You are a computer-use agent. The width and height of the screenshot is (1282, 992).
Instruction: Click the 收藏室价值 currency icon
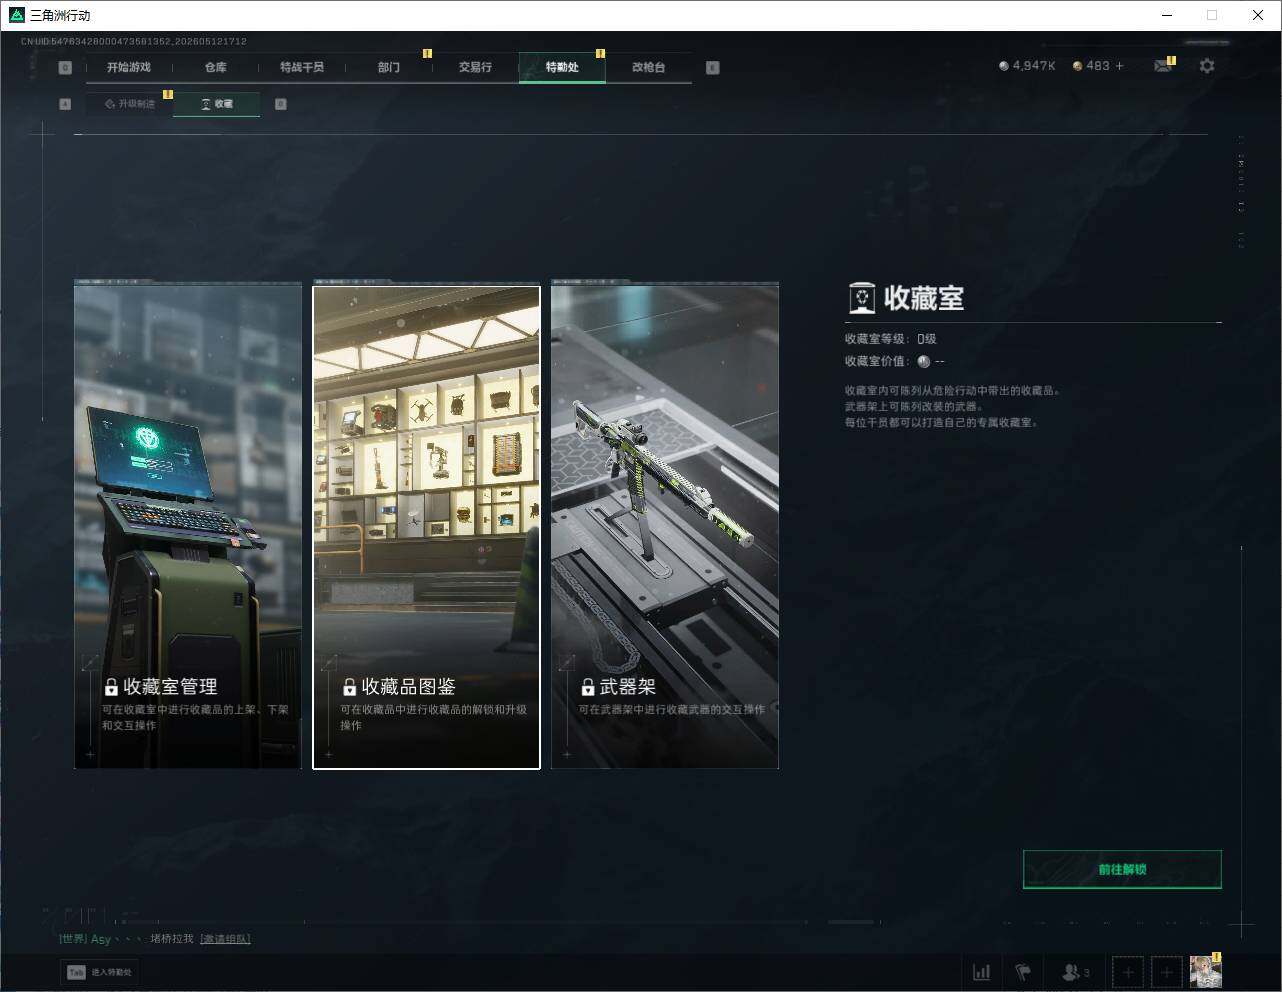(924, 362)
